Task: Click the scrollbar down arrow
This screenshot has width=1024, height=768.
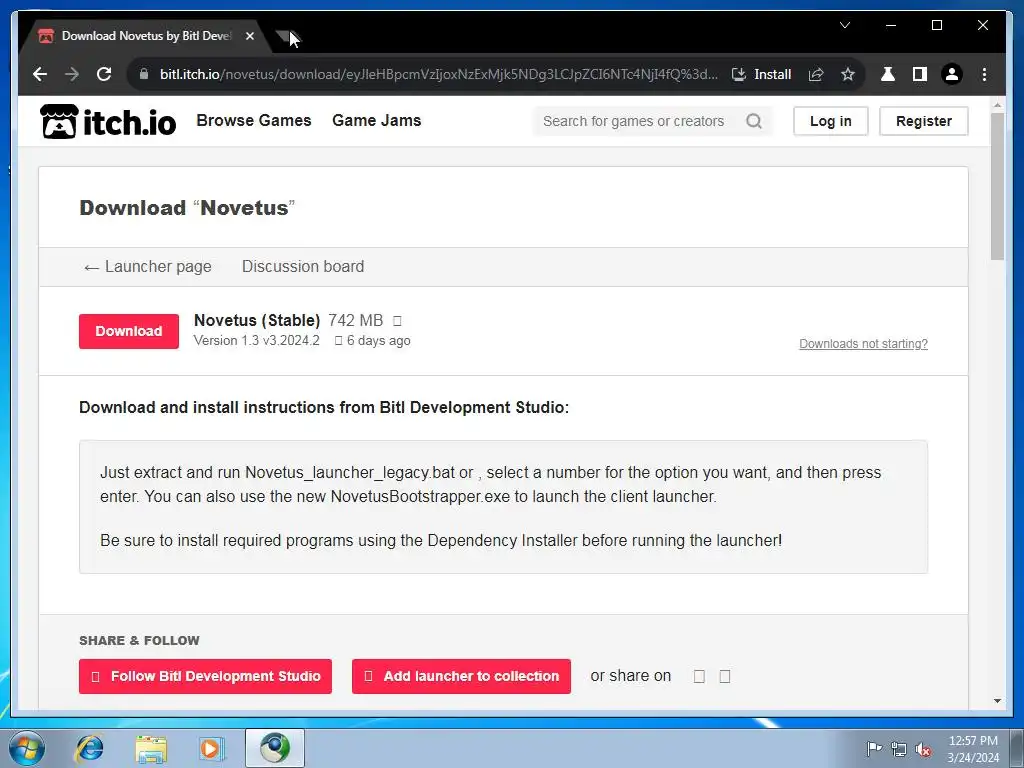Action: pyautogui.click(x=997, y=701)
